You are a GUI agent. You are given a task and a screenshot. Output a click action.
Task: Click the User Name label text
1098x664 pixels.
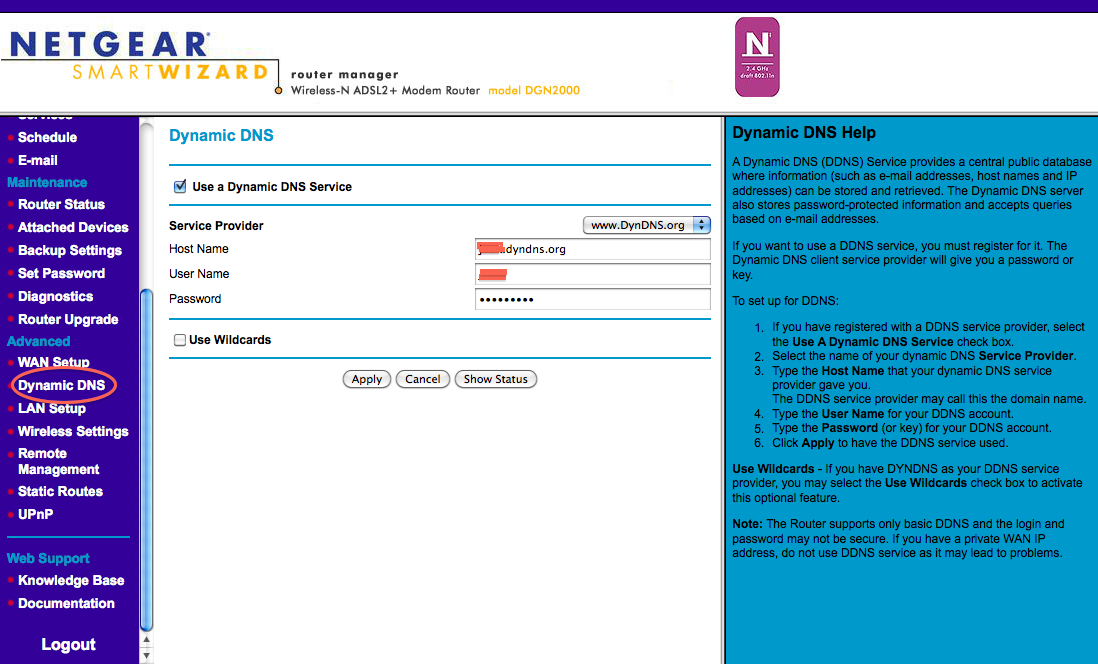pyautogui.click(x=199, y=274)
